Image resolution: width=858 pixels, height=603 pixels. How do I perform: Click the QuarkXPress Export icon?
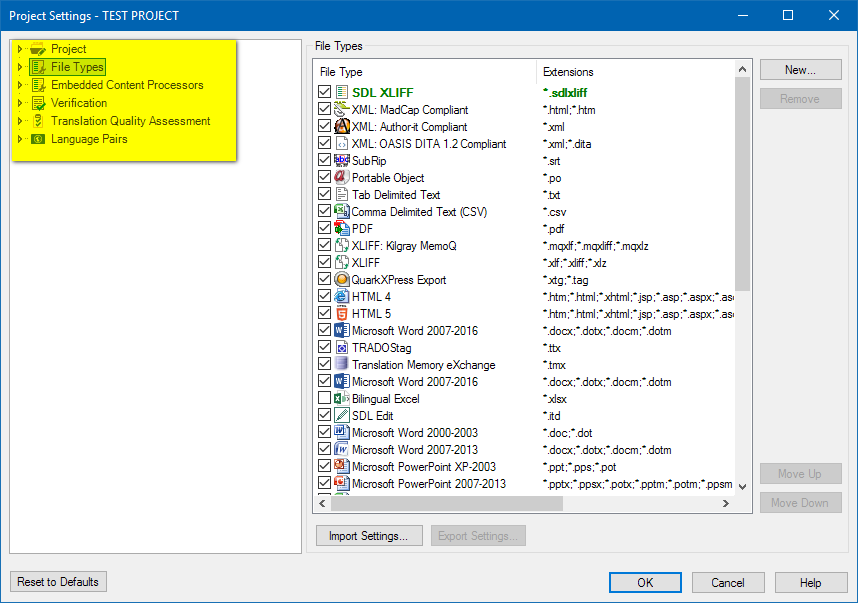pyautogui.click(x=342, y=279)
